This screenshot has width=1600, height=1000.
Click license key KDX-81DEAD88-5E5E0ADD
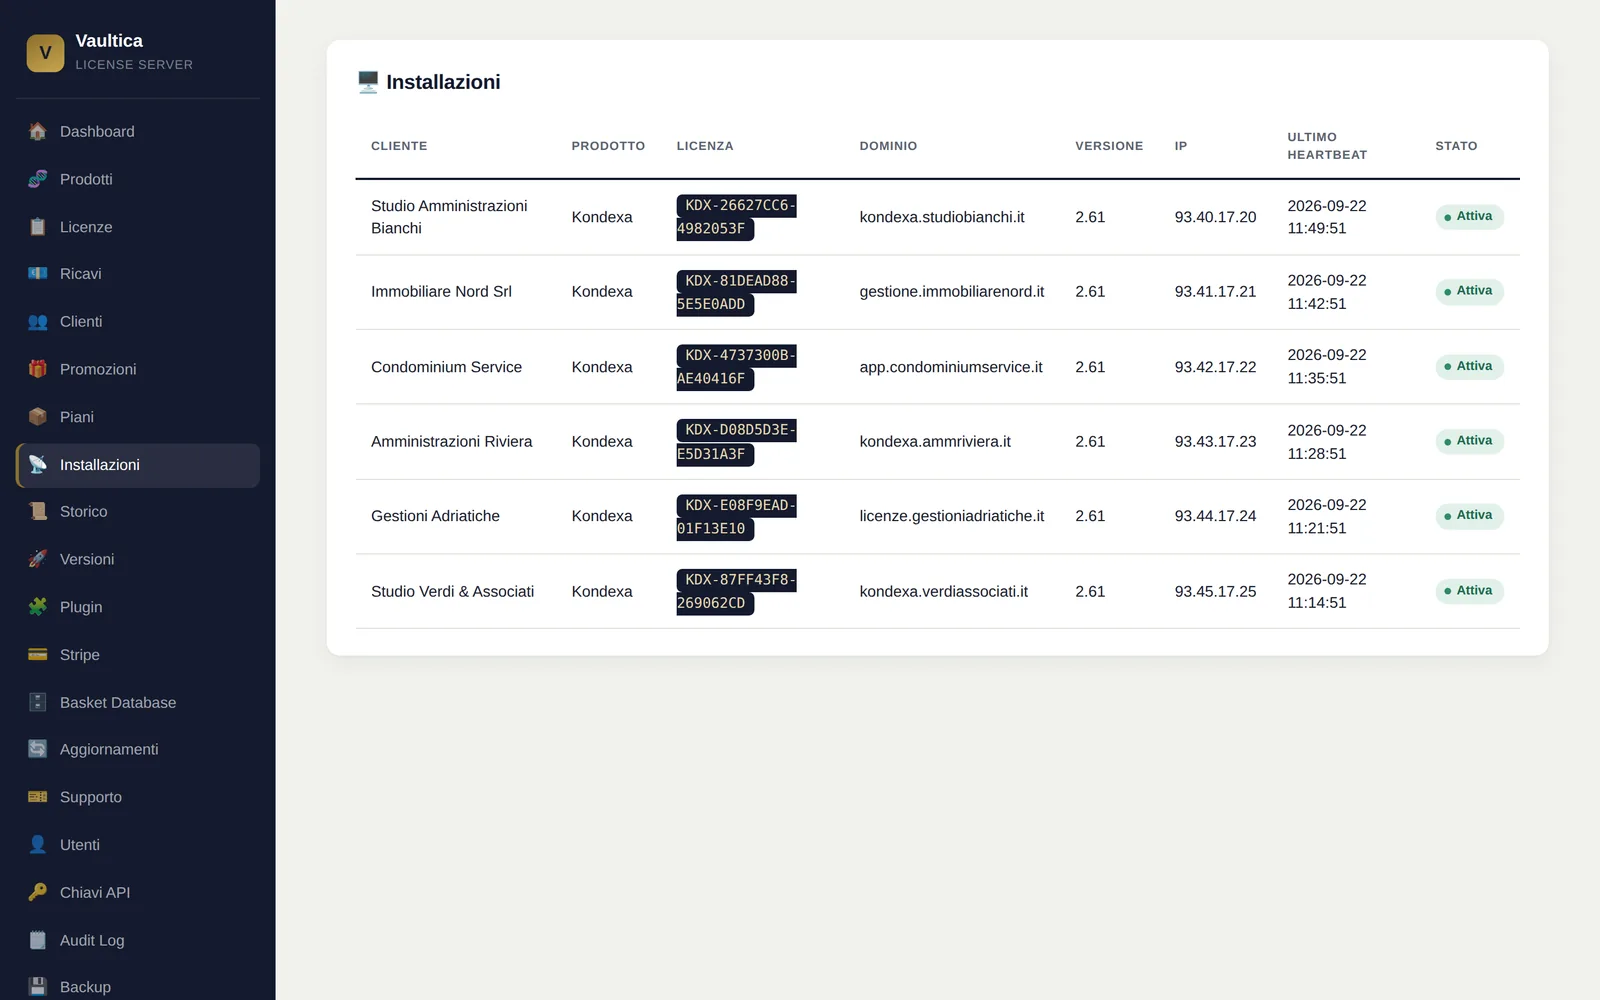tap(736, 292)
